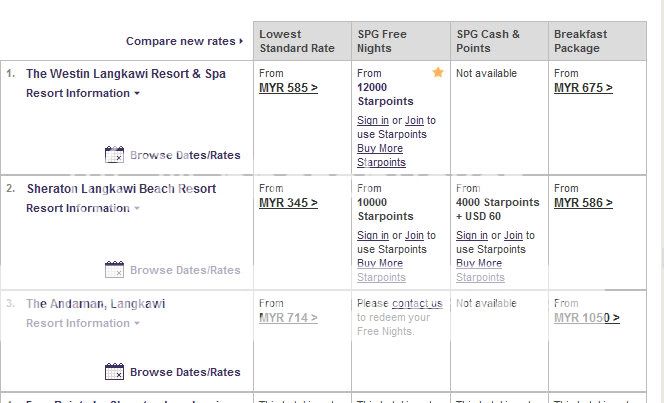Expand Resort Information under The Andaman, Langkawi
This screenshot has height=403, width=664.
(82, 323)
